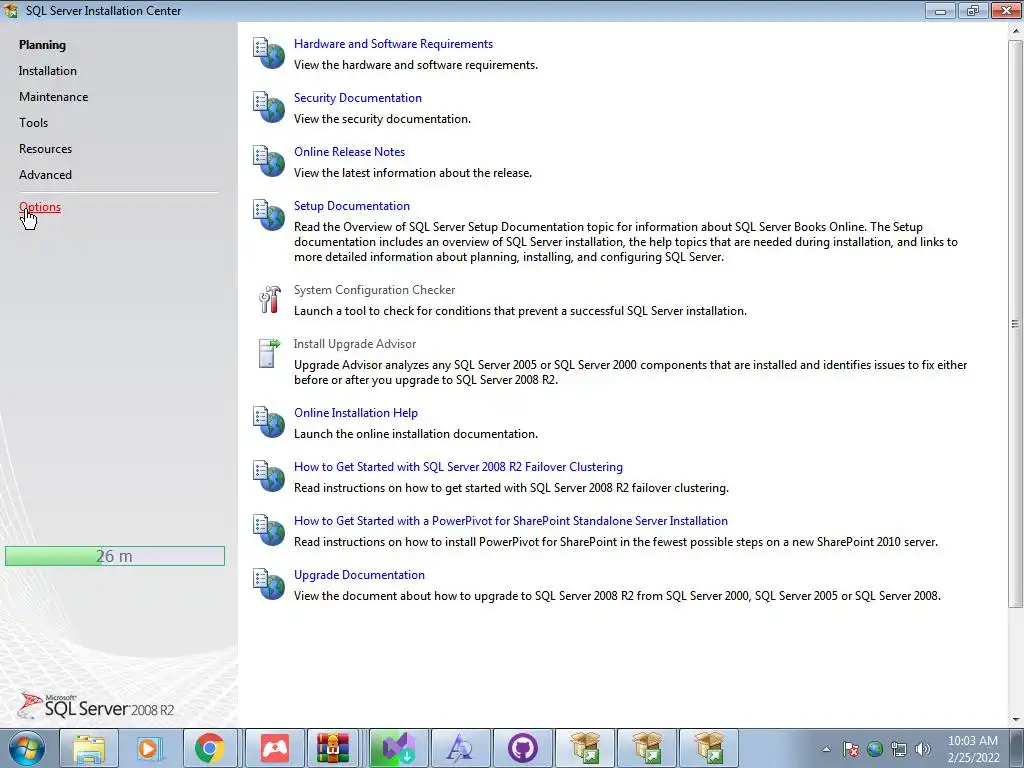Screen dimensions: 1024x768
Task: Click the third setup package taskbar icon
Action: [x=709, y=748]
